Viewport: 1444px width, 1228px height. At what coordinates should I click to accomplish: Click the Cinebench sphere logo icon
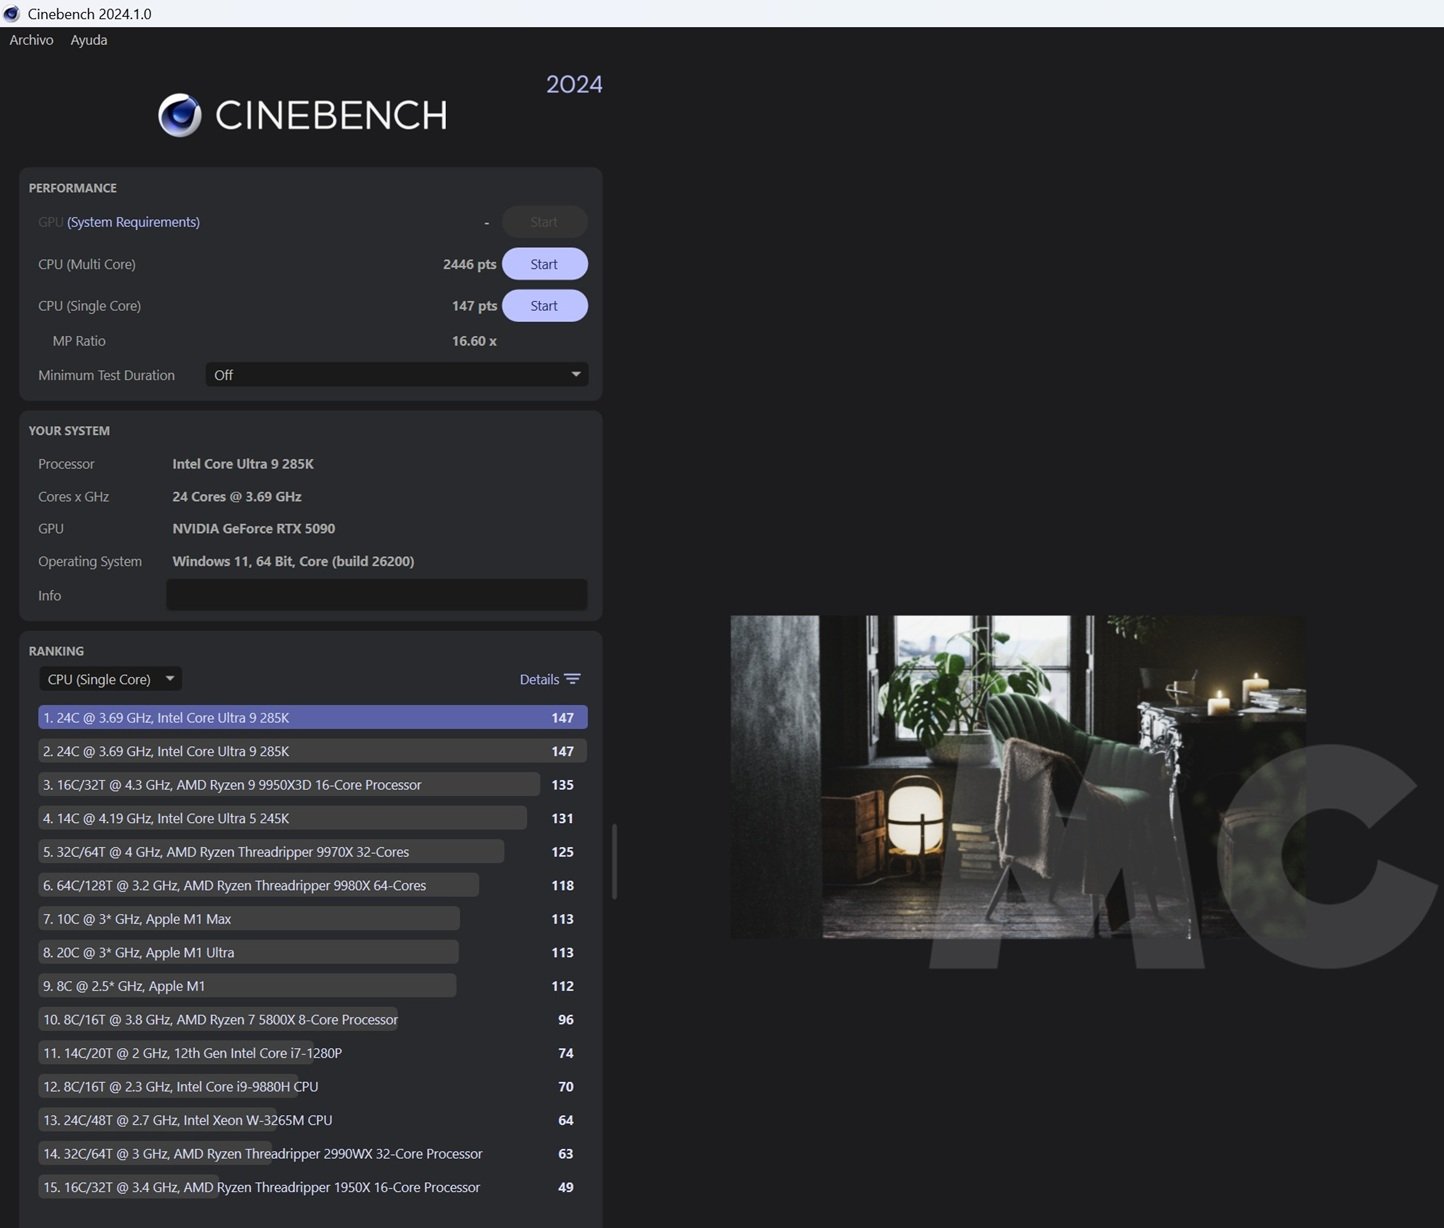click(x=180, y=115)
